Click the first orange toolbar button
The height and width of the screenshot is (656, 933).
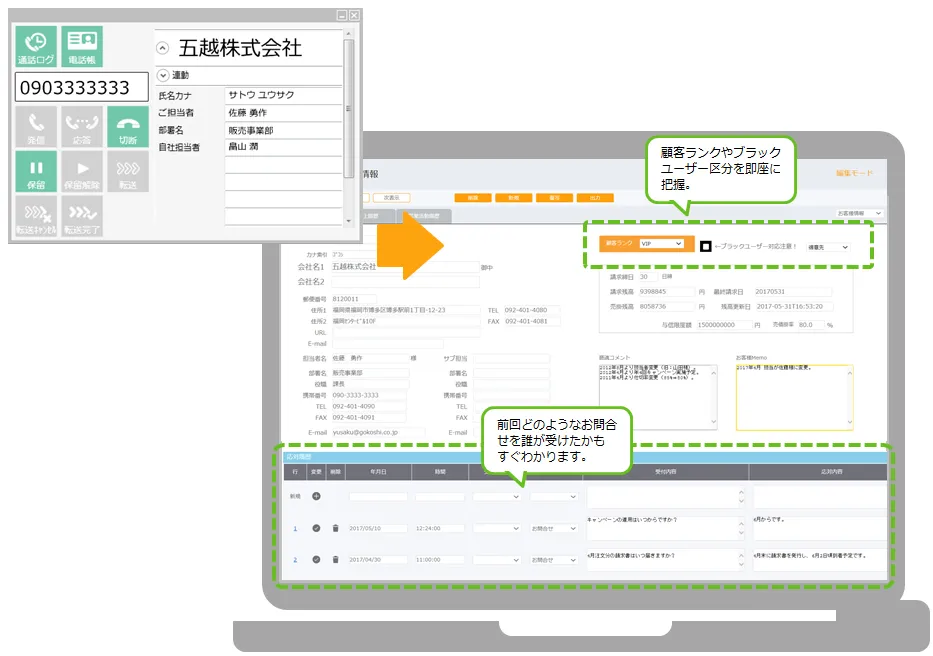point(473,198)
